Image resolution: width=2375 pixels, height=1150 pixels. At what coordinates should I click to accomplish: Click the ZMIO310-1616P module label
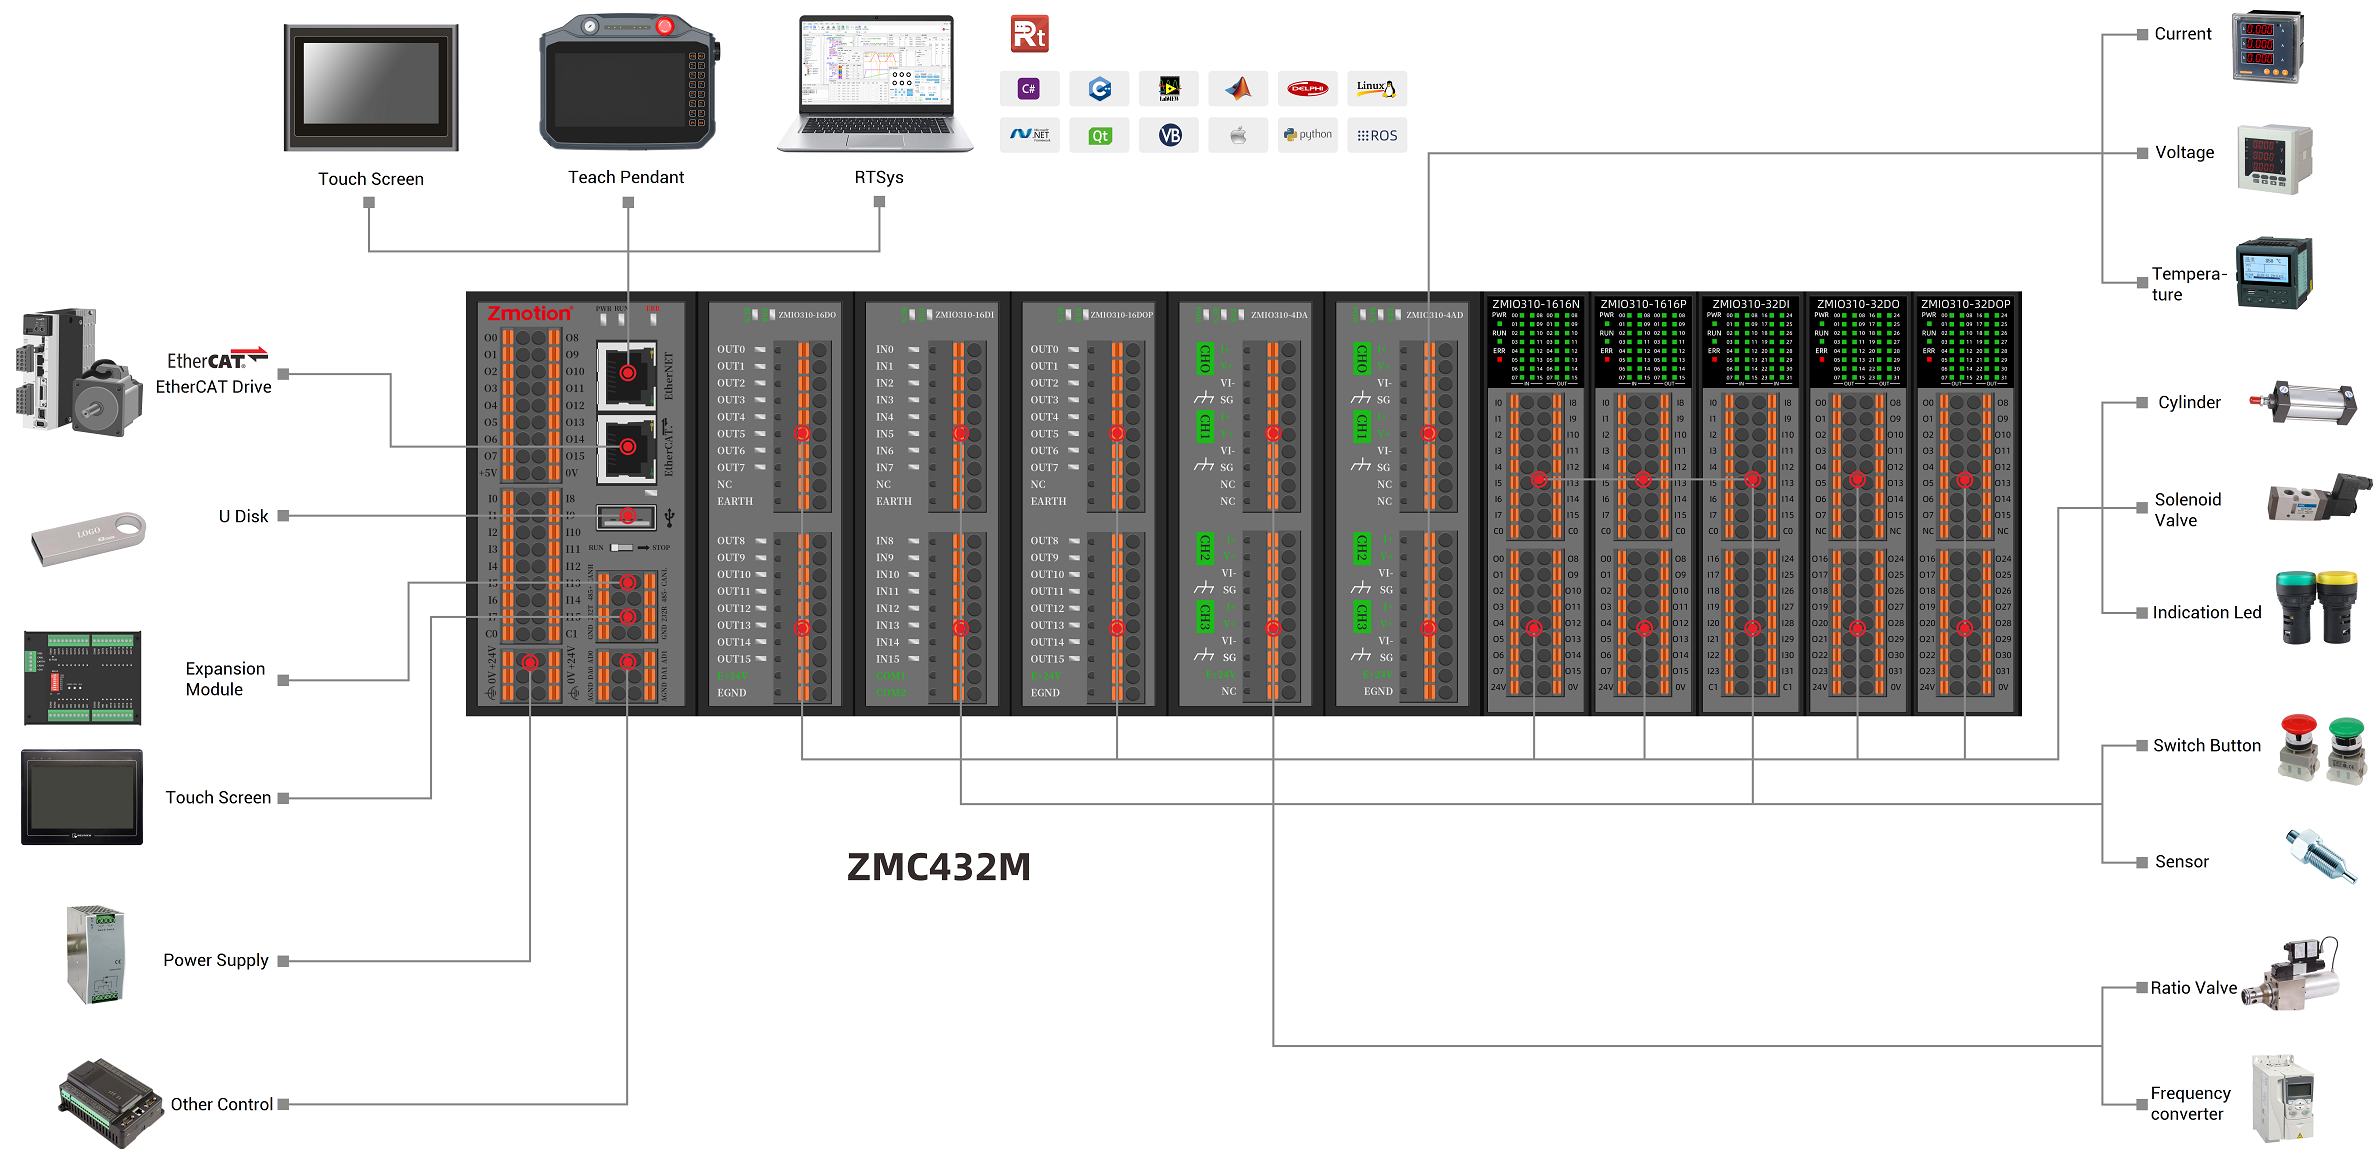(1643, 304)
